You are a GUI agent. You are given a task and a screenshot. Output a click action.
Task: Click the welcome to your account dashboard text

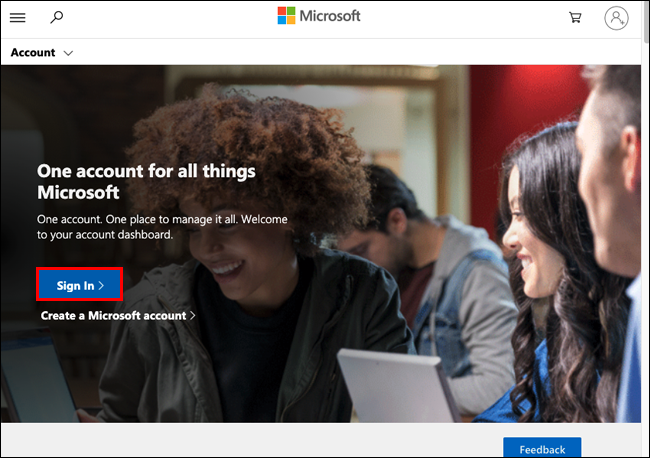click(x=162, y=227)
